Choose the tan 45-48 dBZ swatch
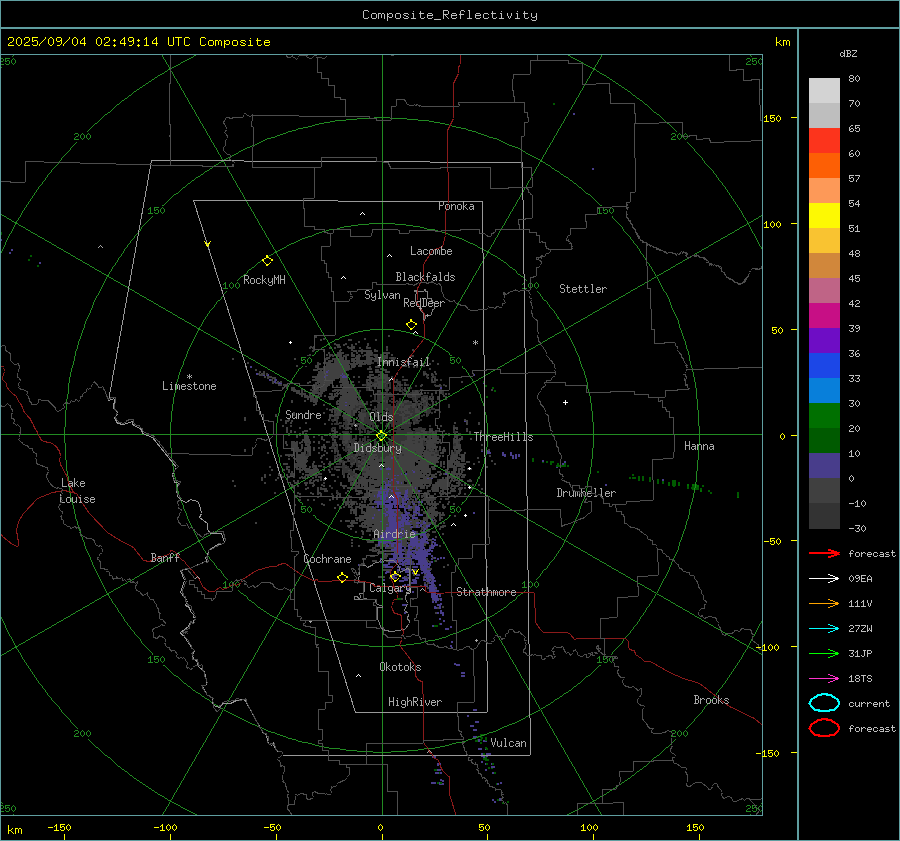Screen dimensions: 900x841 point(824,266)
